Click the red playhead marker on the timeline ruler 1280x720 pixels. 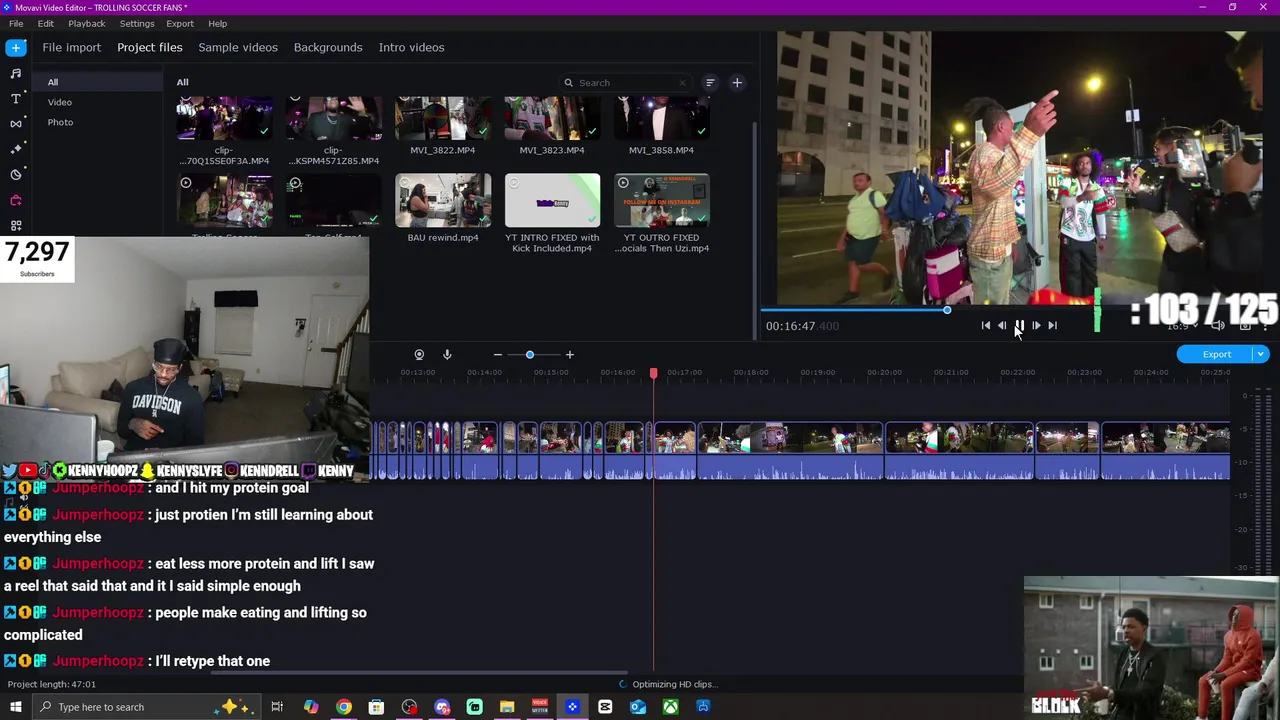pyautogui.click(x=653, y=373)
